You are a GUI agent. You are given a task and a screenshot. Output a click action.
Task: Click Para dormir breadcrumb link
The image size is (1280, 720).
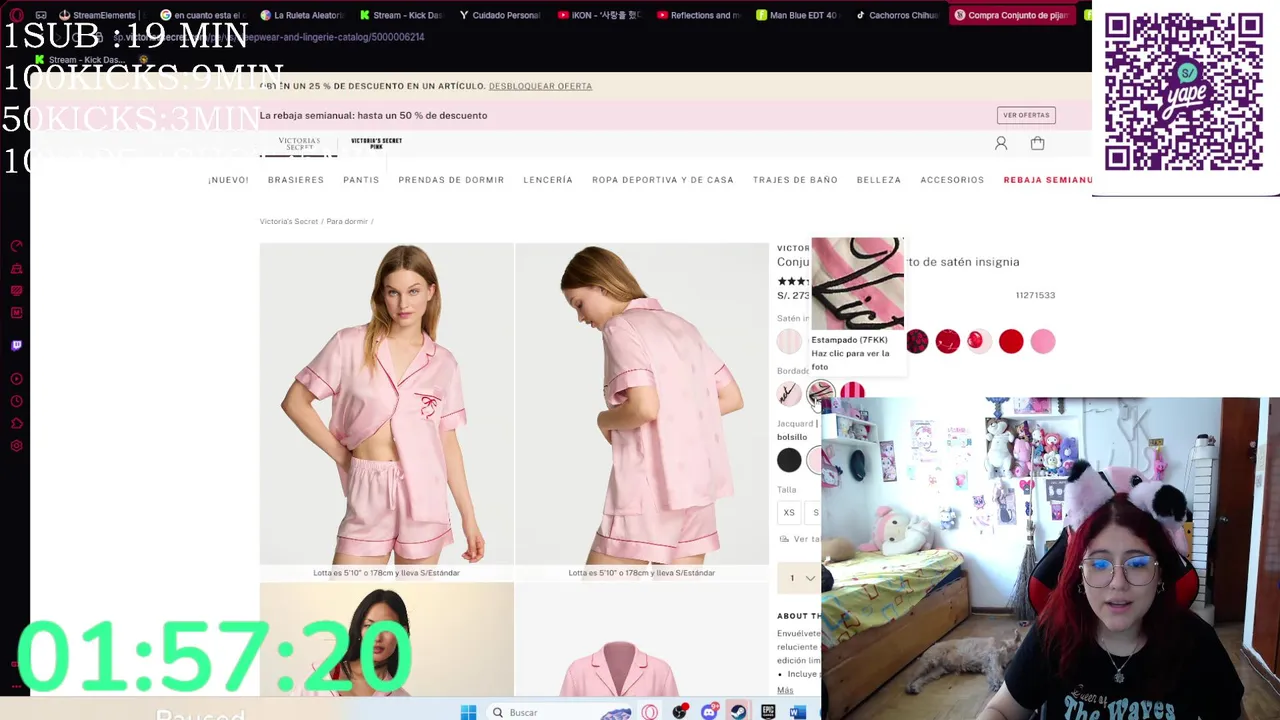[347, 221]
